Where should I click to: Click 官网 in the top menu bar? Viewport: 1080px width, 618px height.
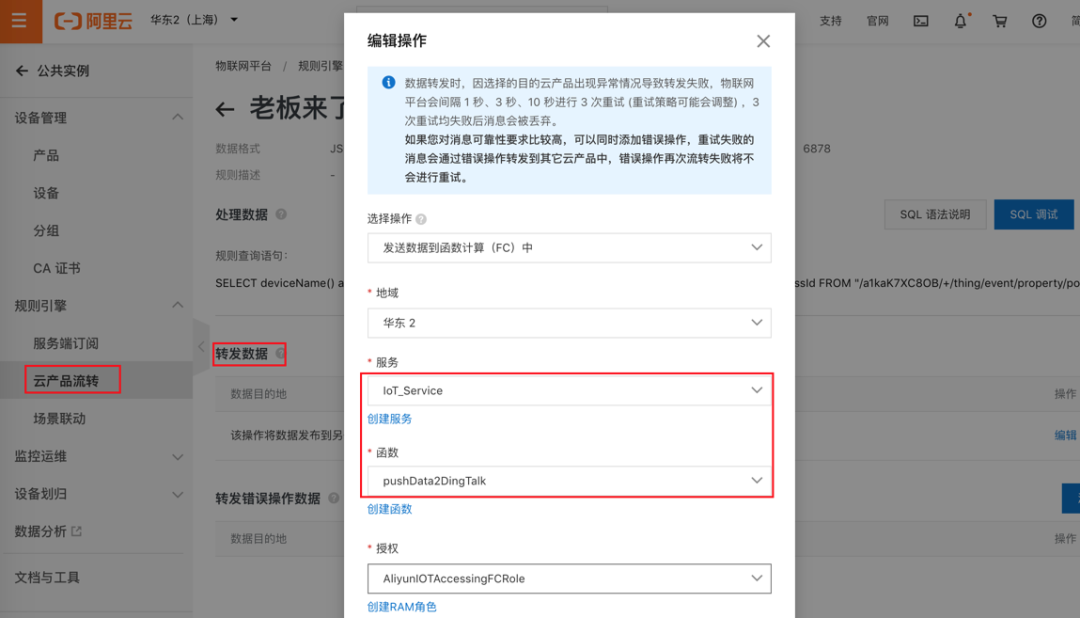point(877,20)
